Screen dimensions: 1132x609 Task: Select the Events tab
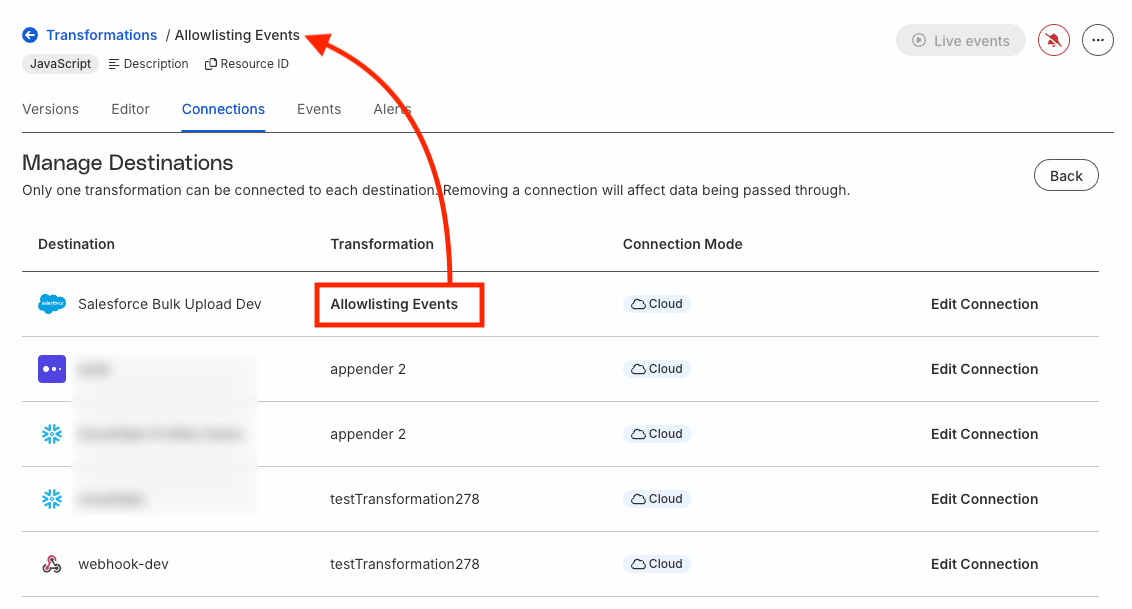318,109
